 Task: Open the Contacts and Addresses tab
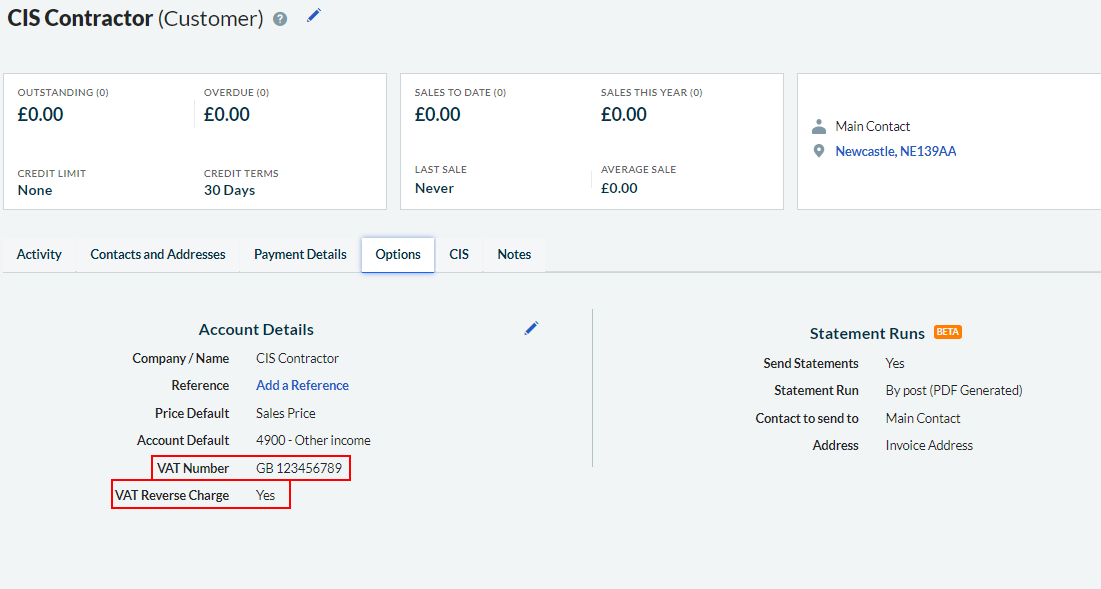(x=158, y=254)
